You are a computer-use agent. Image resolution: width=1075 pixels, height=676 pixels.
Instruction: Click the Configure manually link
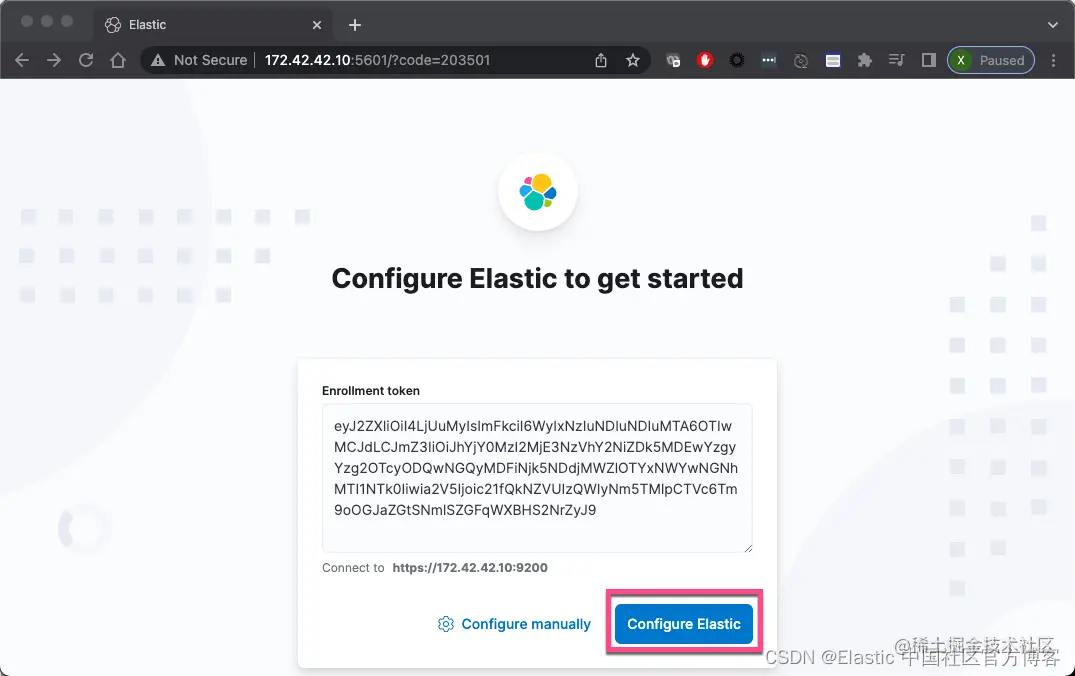514,624
